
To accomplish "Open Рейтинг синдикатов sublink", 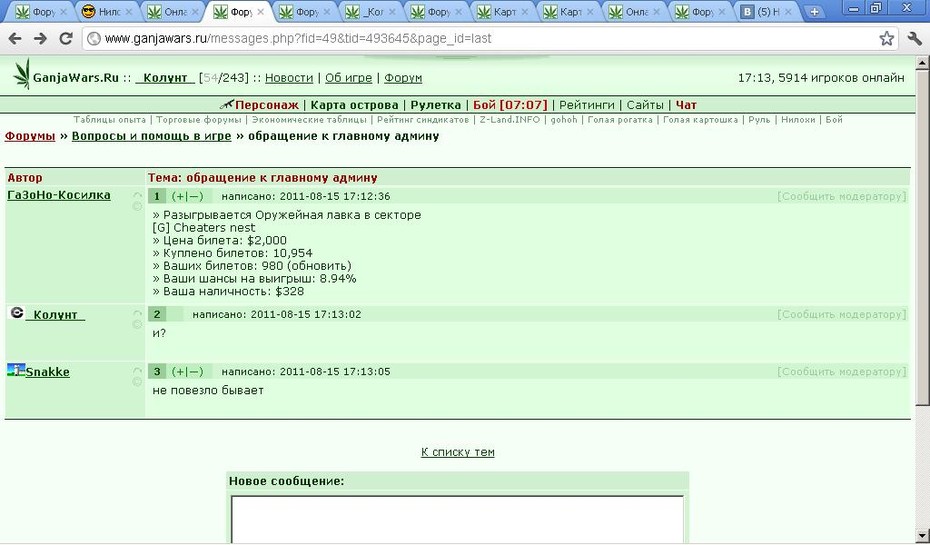I will (x=423, y=120).
